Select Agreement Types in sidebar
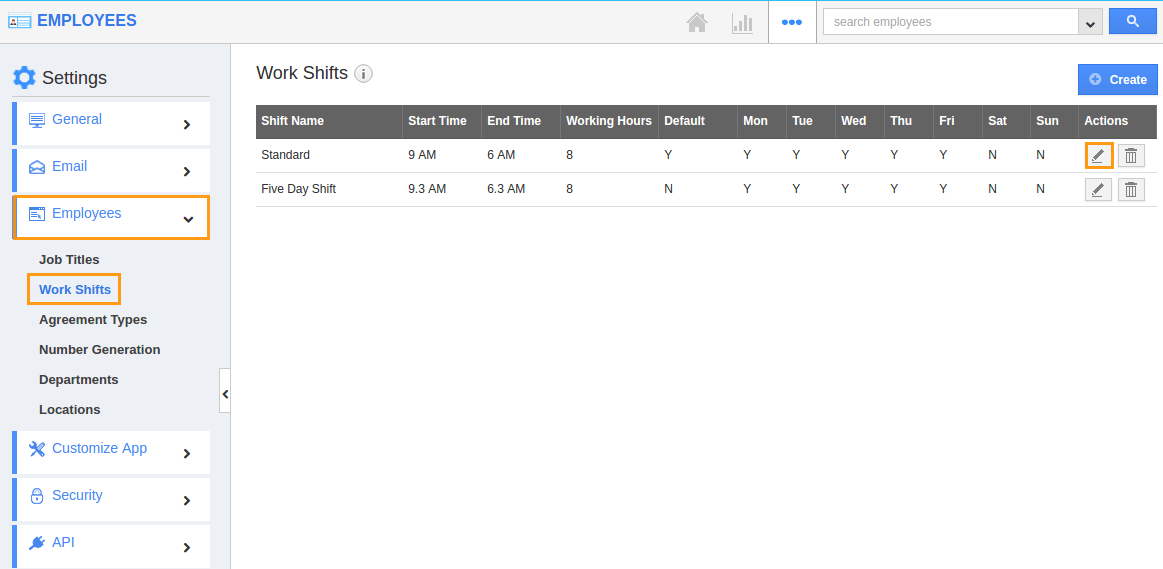1163x569 pixels. (x=93, y=320)
